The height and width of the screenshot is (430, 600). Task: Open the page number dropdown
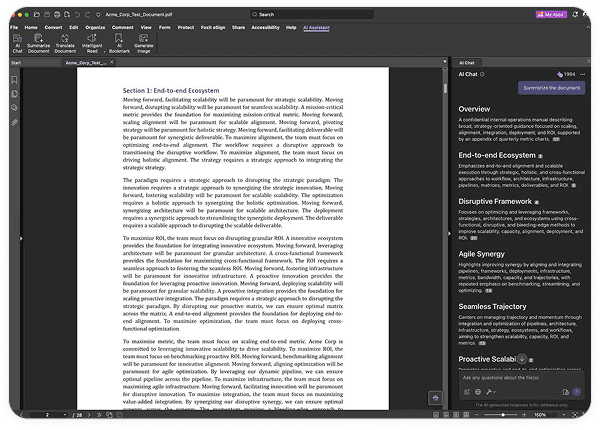coord(65,415)
